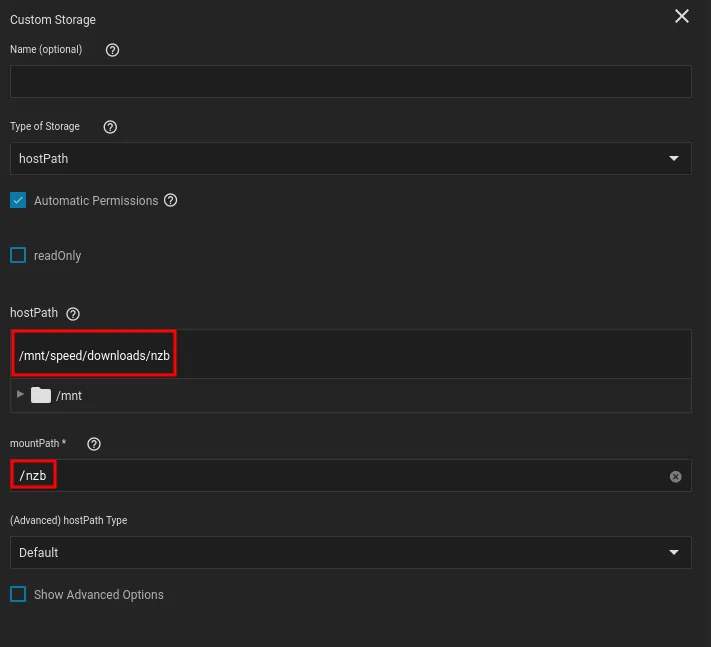Open help for Name (optional)

(x=112, y=50)
